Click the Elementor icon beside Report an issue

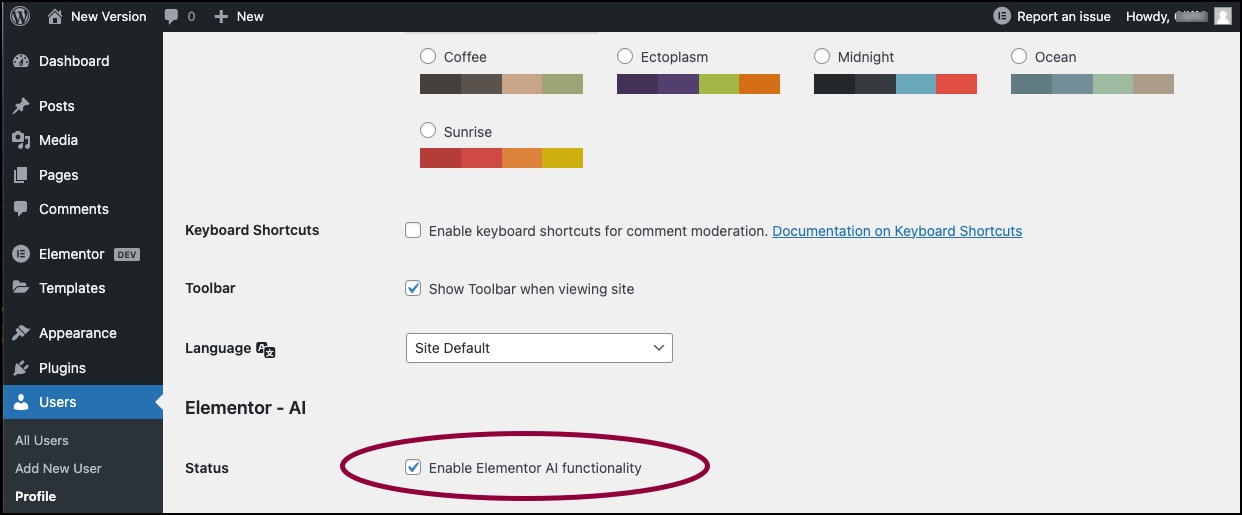tap(1002, 16)
